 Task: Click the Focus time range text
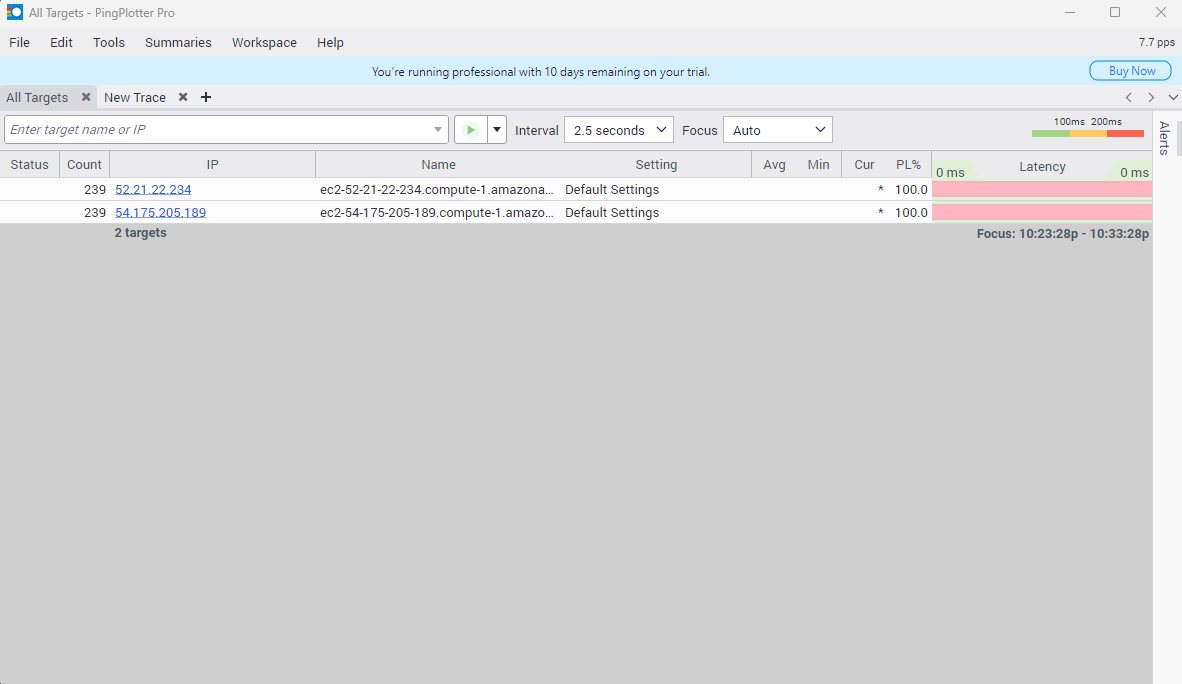click(1063, 234)
